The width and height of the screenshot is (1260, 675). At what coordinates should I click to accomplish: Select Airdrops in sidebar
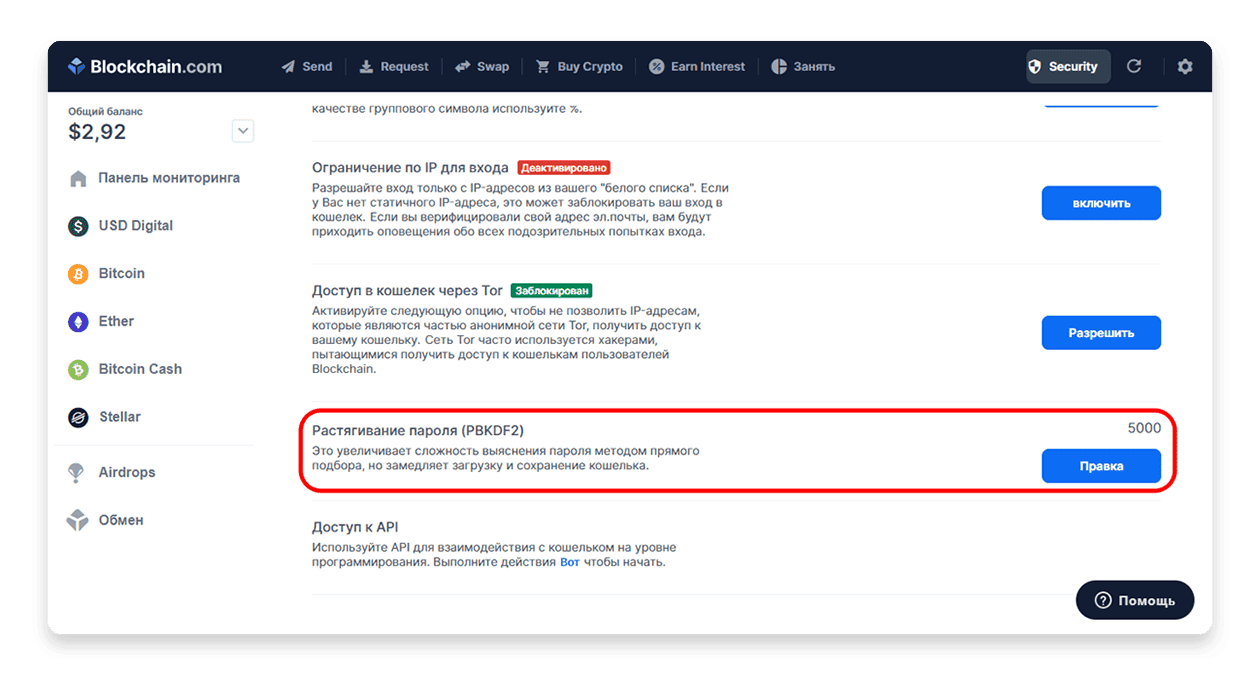[x=127, y=473]
